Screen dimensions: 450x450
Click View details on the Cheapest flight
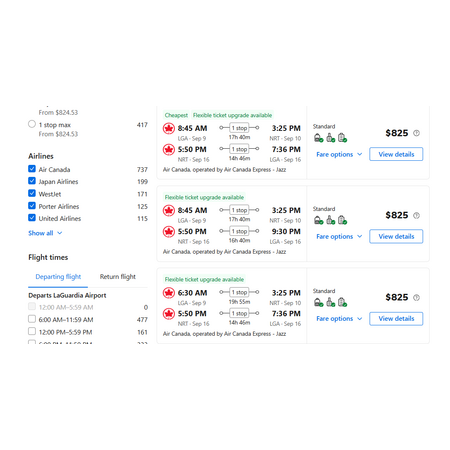click(x=396, y=154)
